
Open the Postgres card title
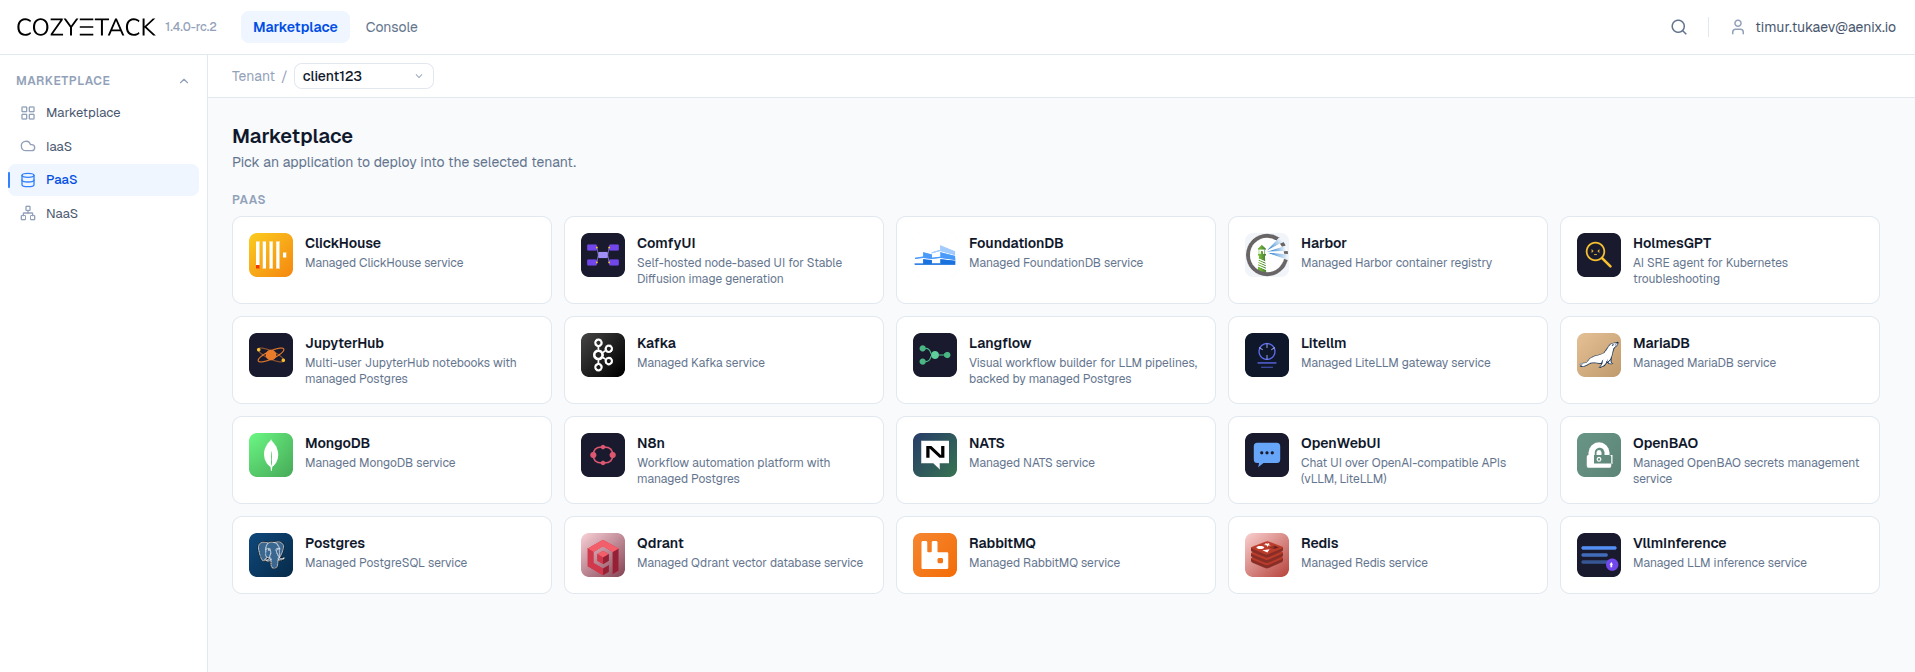(335, 543)
